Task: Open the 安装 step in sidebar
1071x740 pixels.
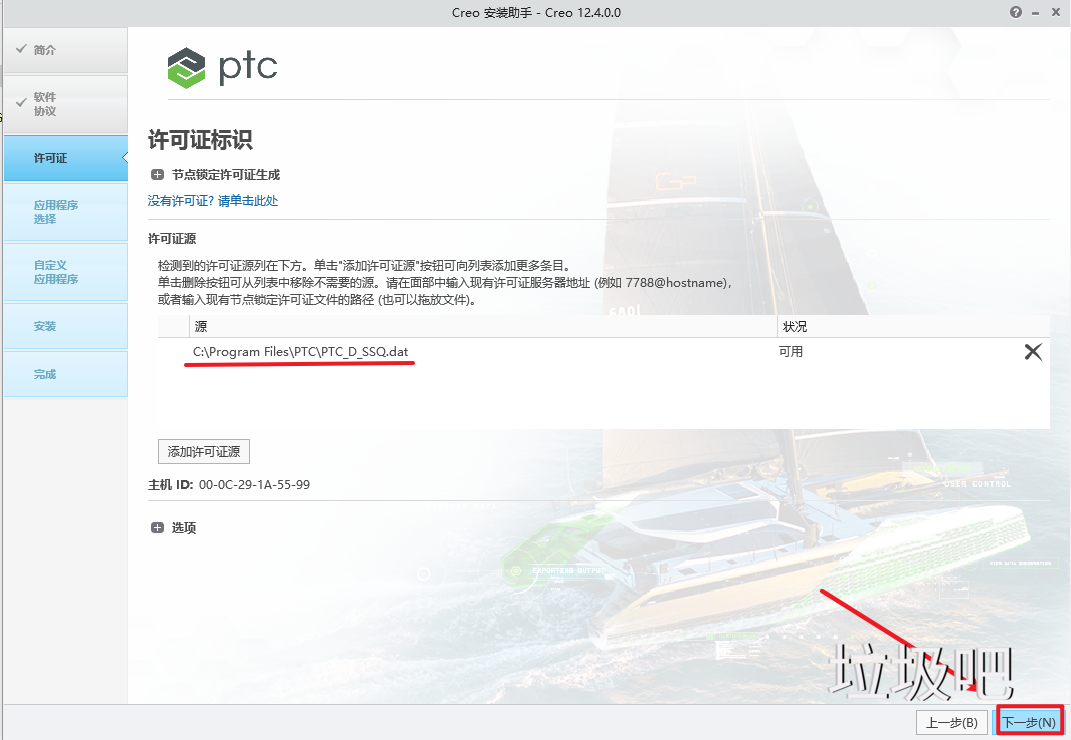Action: pyautogui.click(x=66, y=326)
